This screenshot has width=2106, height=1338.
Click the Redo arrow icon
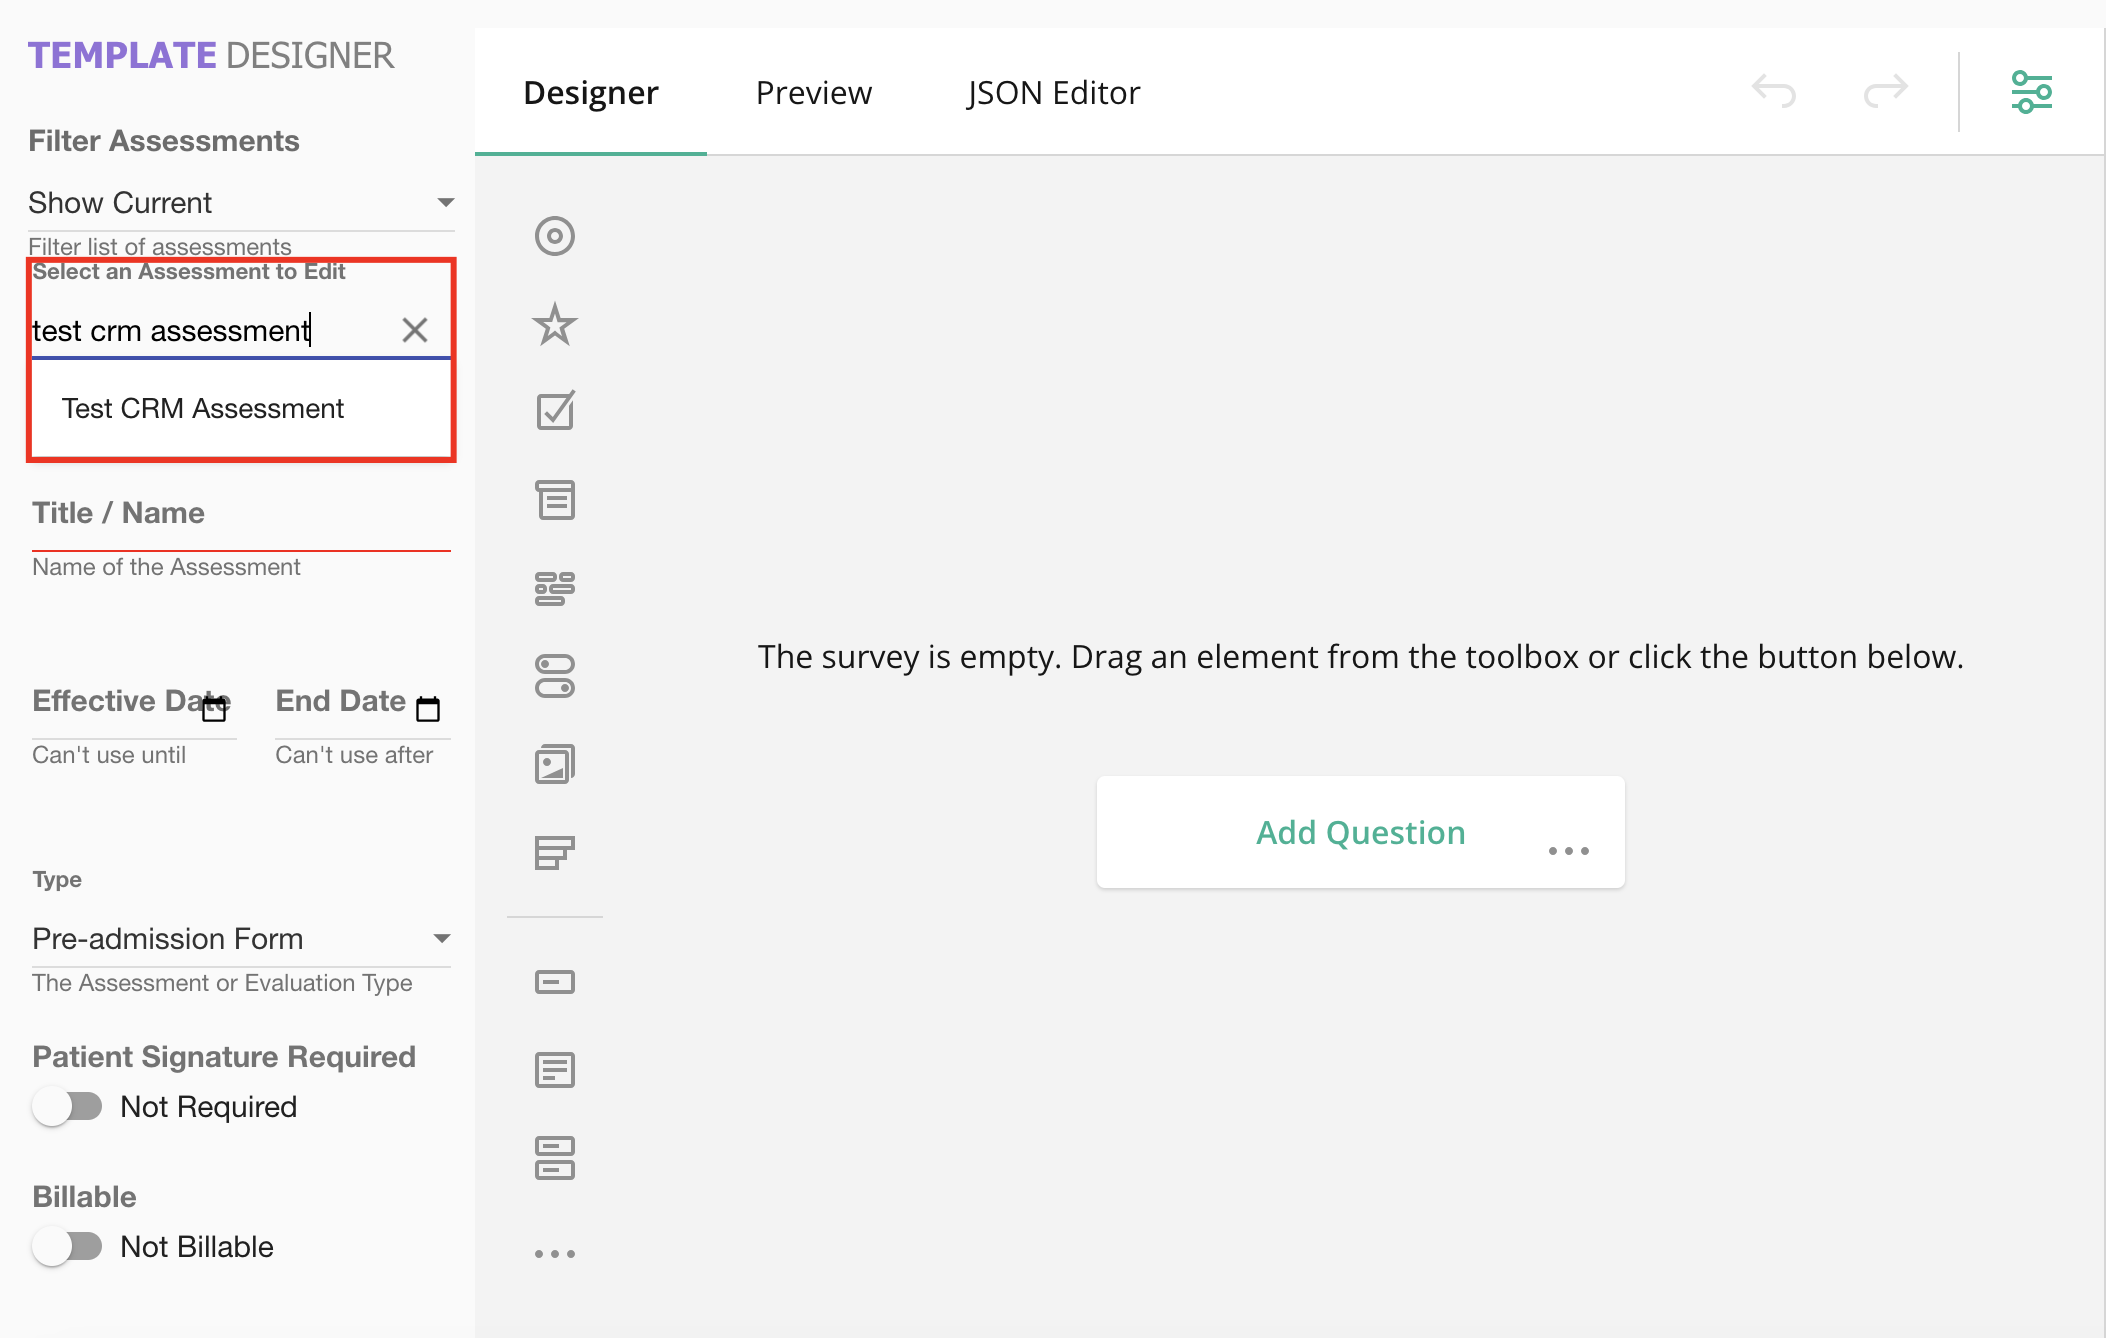pyautogui.click(x=1885, y=91)
